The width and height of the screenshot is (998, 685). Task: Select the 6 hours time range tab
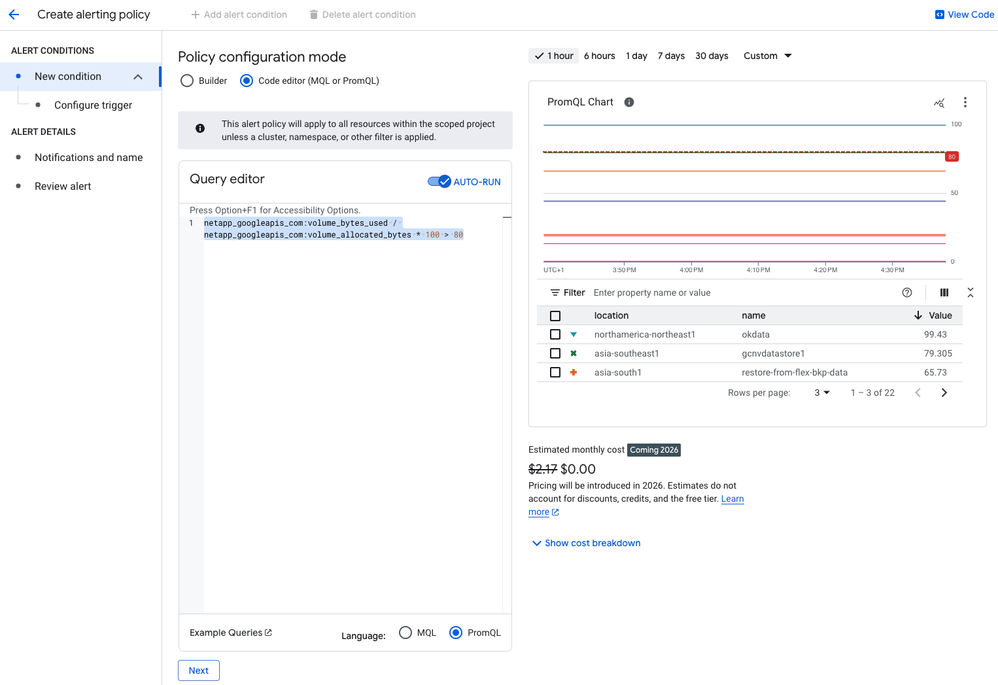(599, 56)
